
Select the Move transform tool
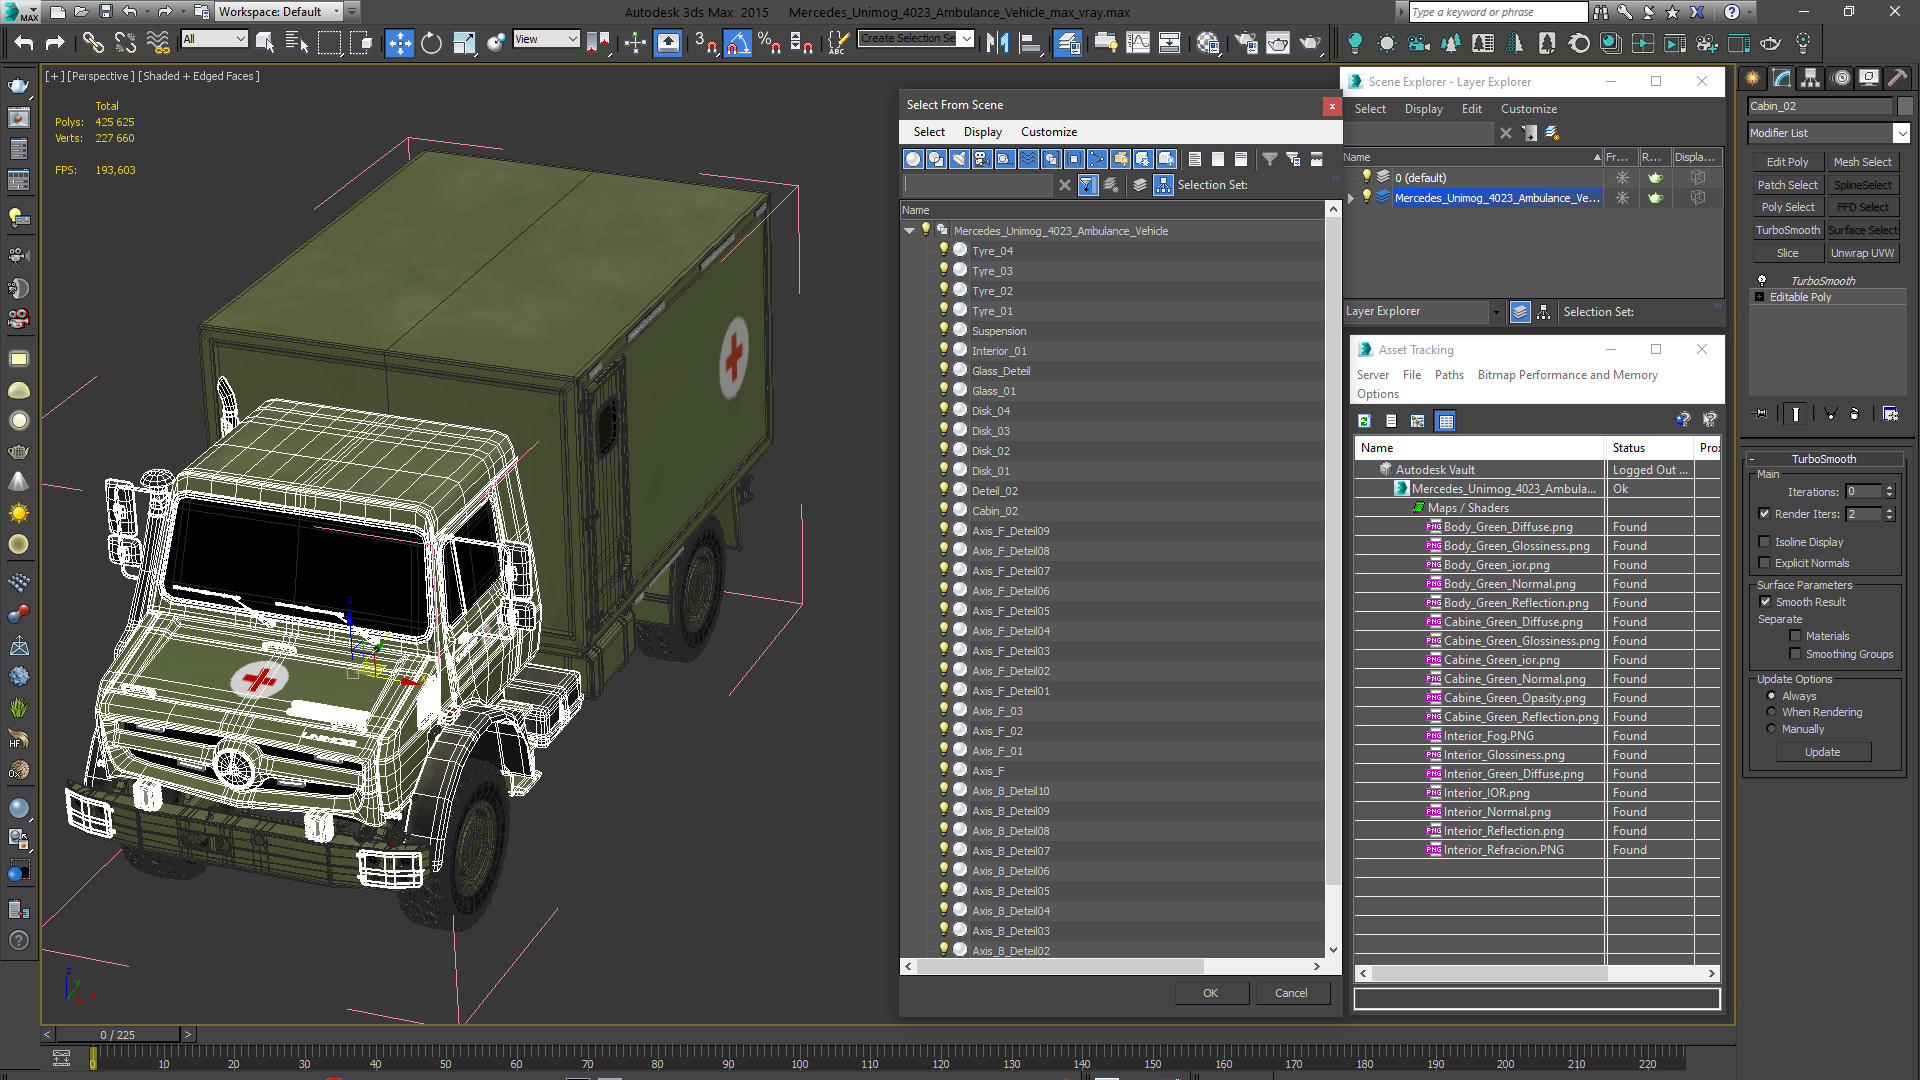click(x=399, y=43)
